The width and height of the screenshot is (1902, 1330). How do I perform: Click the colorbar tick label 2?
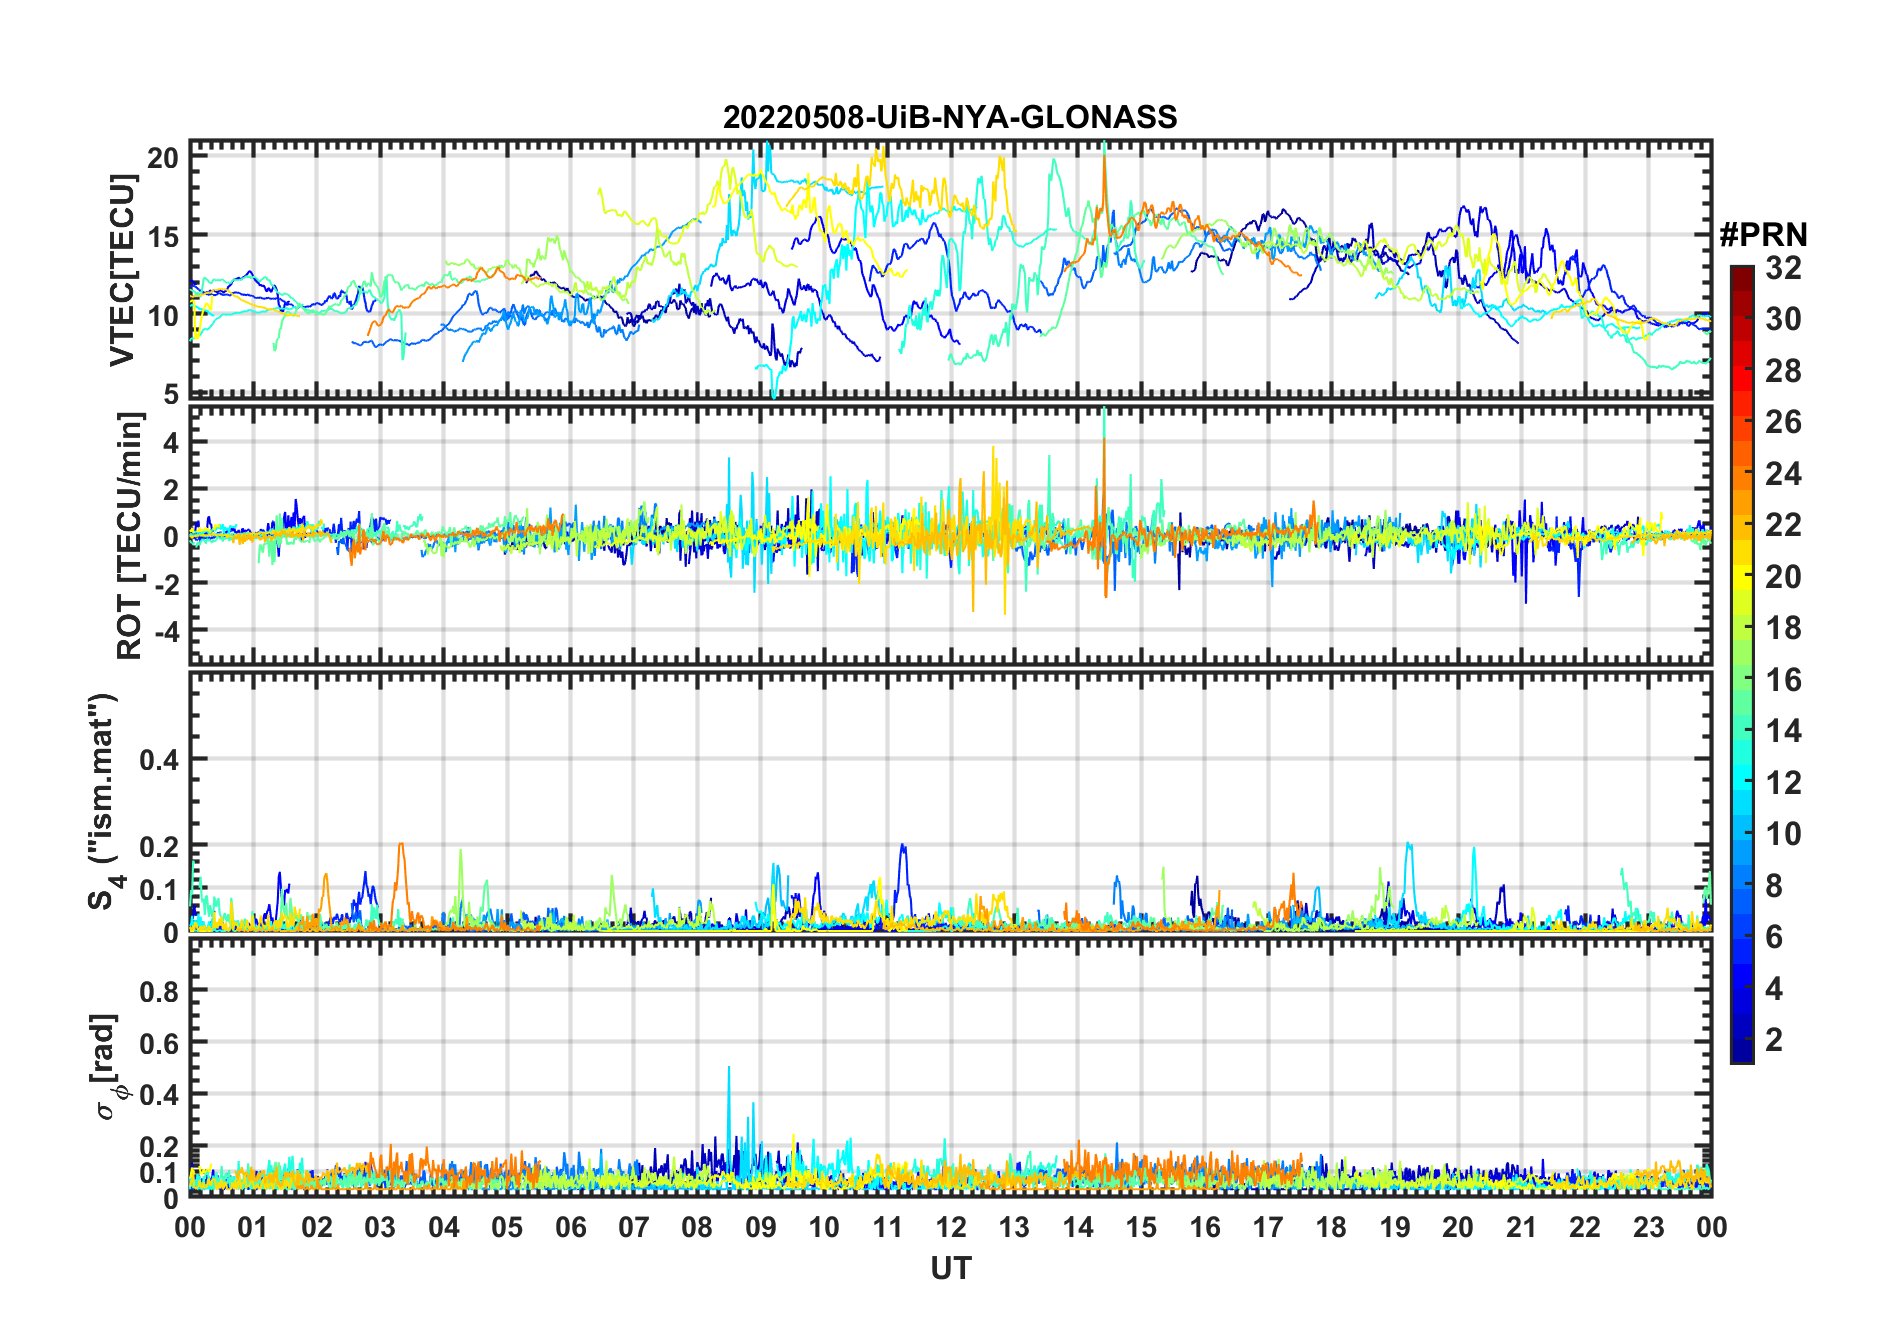click(x=1774, y=1040)
